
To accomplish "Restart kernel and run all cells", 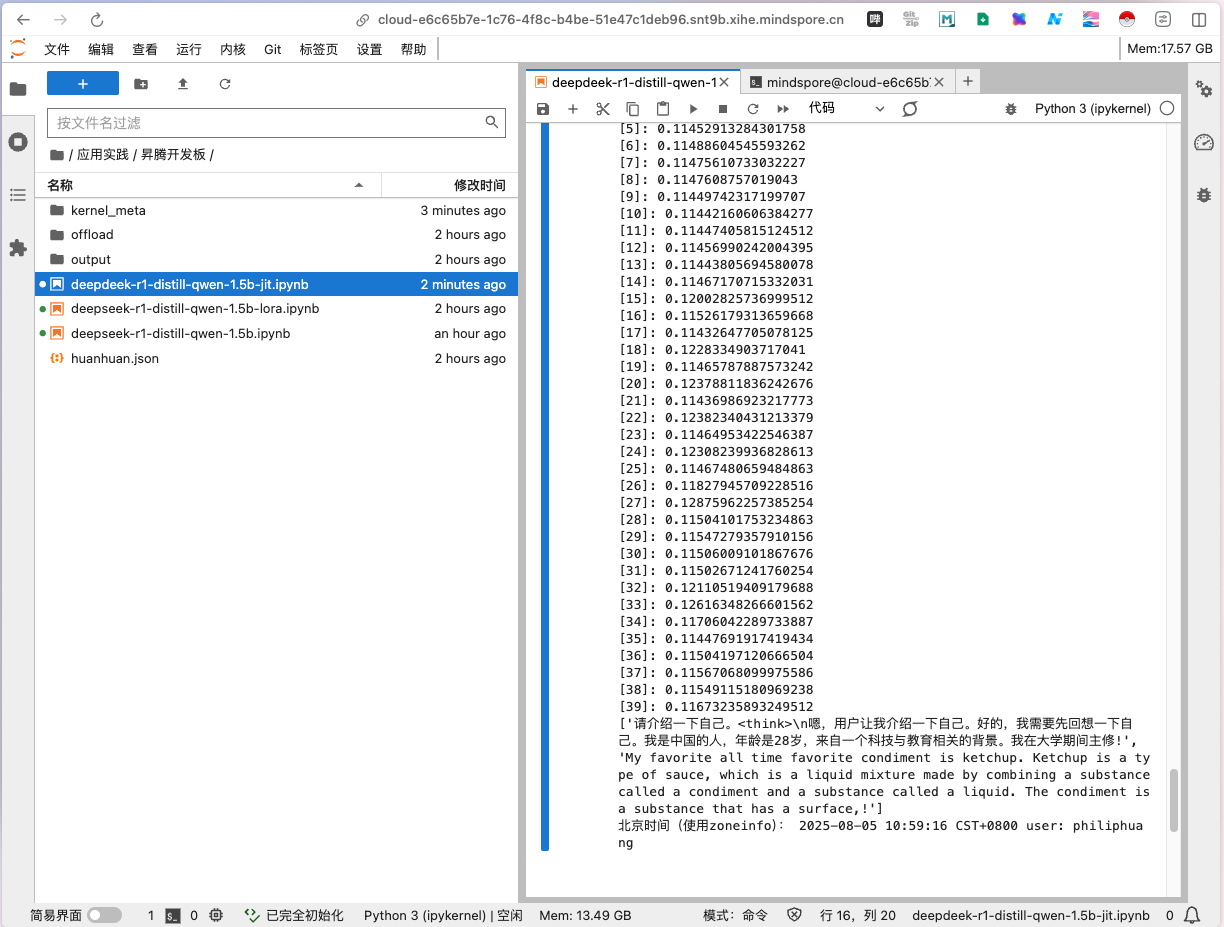I will pos(783,109).
